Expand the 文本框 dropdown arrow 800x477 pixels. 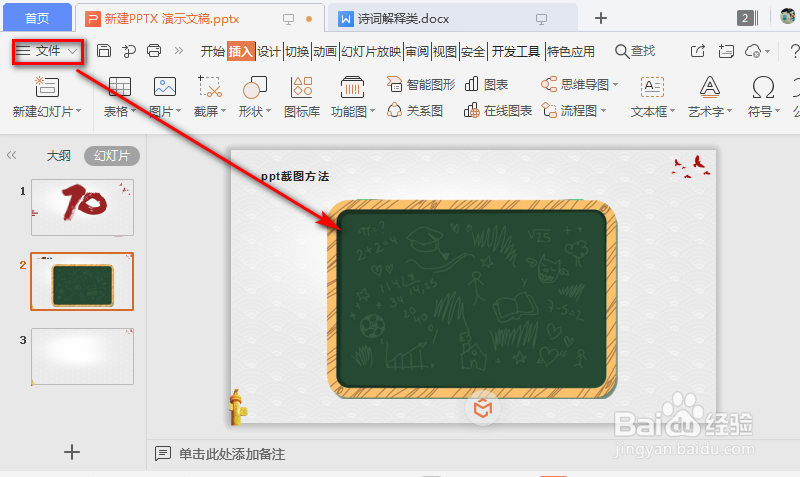672,111
